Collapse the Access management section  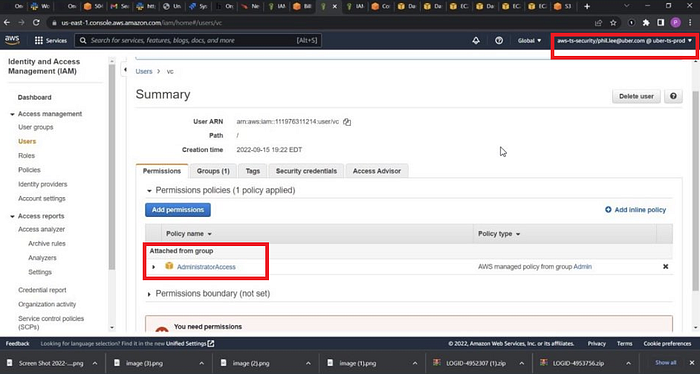(12, 114)
